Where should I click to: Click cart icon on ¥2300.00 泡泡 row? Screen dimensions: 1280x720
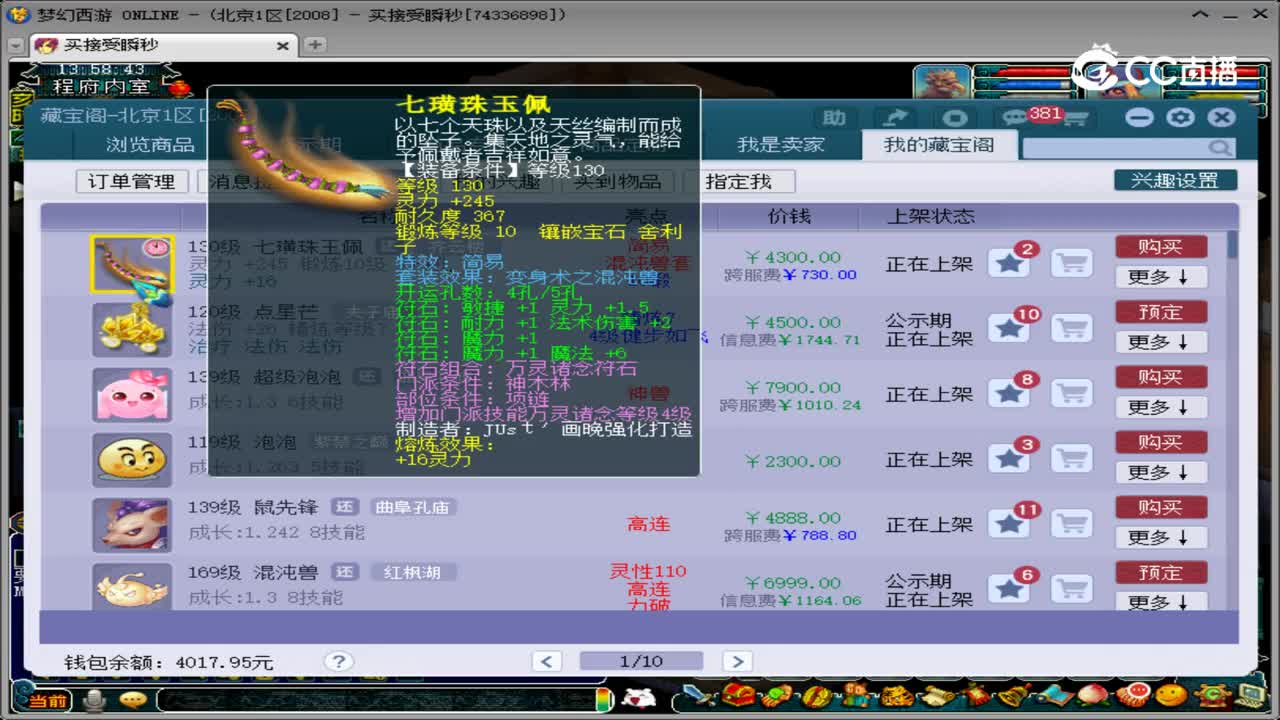point(1071,459)
